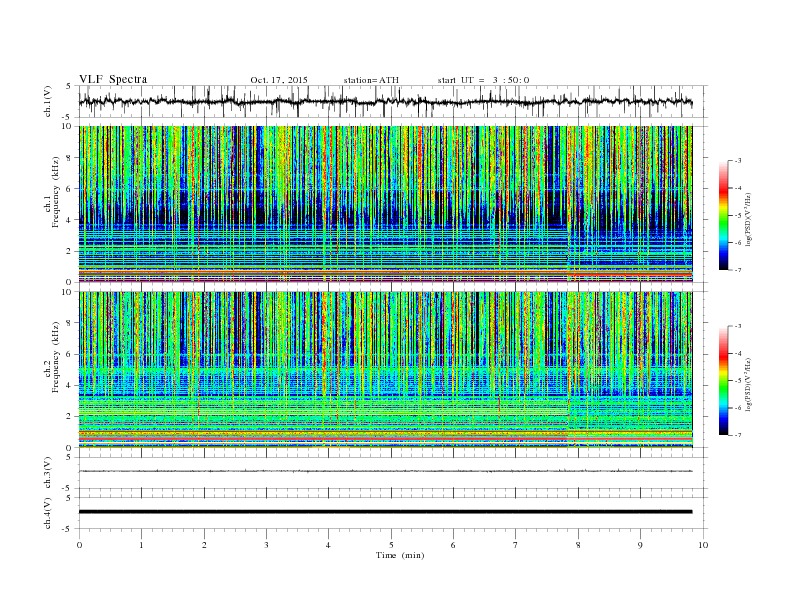Click the 'start UT = 3 :50: 0' label
Screen dimensions: 792x612
(483, 80)
